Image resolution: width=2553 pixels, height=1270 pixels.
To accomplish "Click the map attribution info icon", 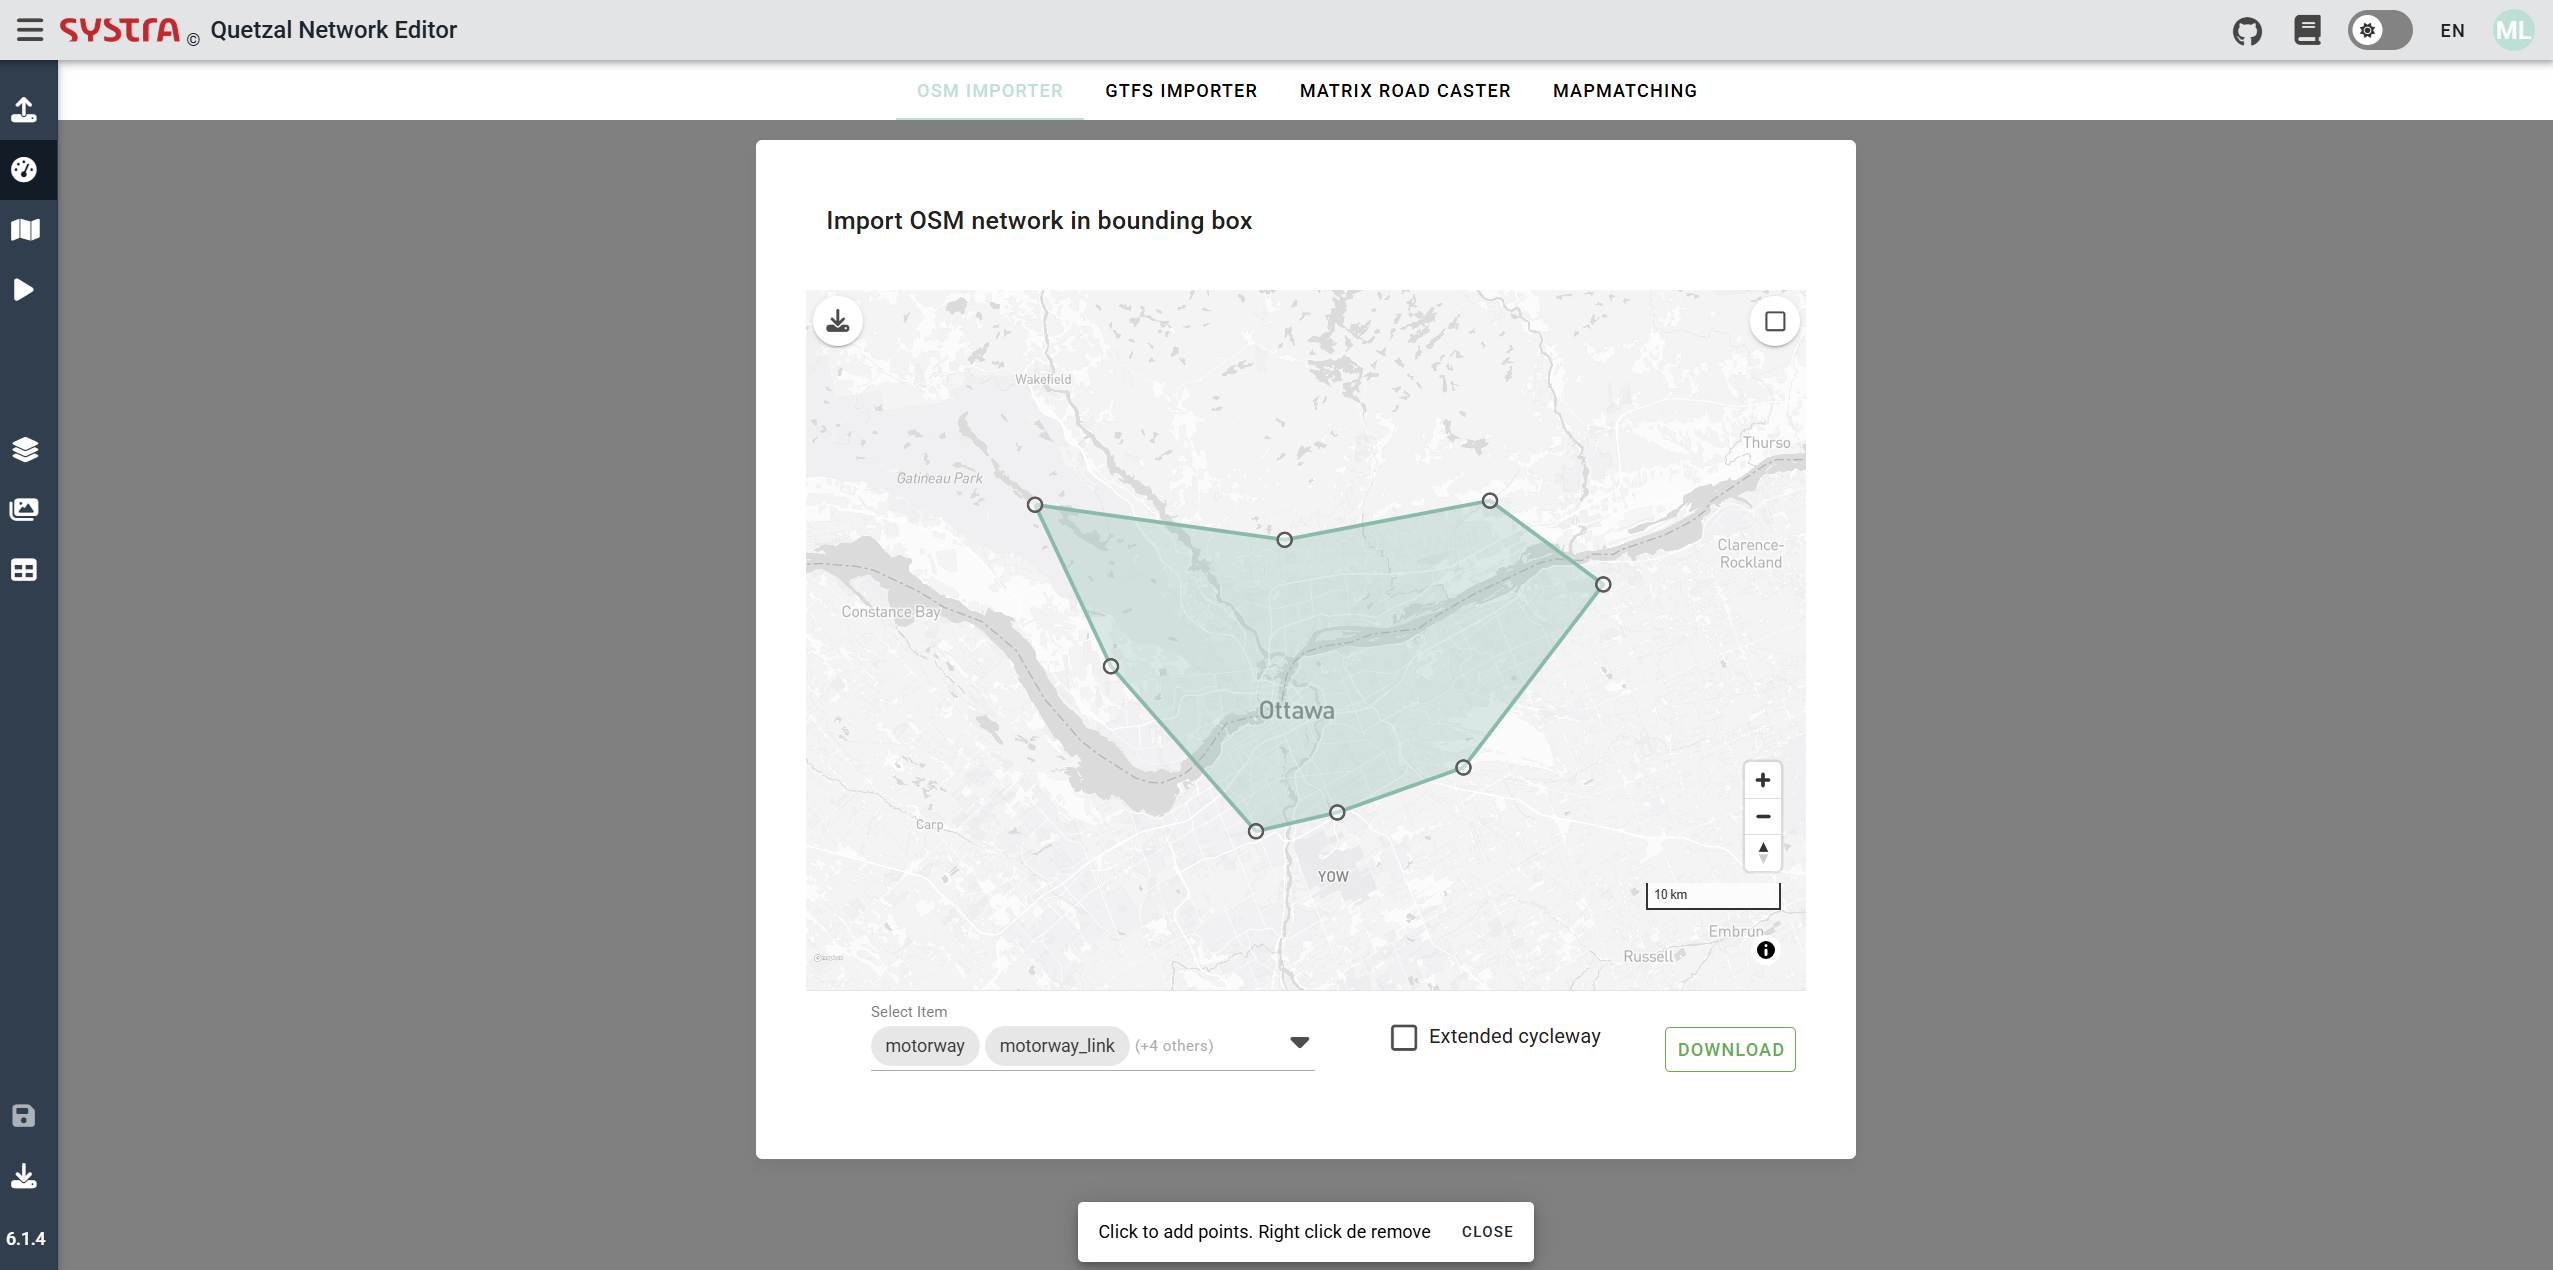I will (1766, 950).
